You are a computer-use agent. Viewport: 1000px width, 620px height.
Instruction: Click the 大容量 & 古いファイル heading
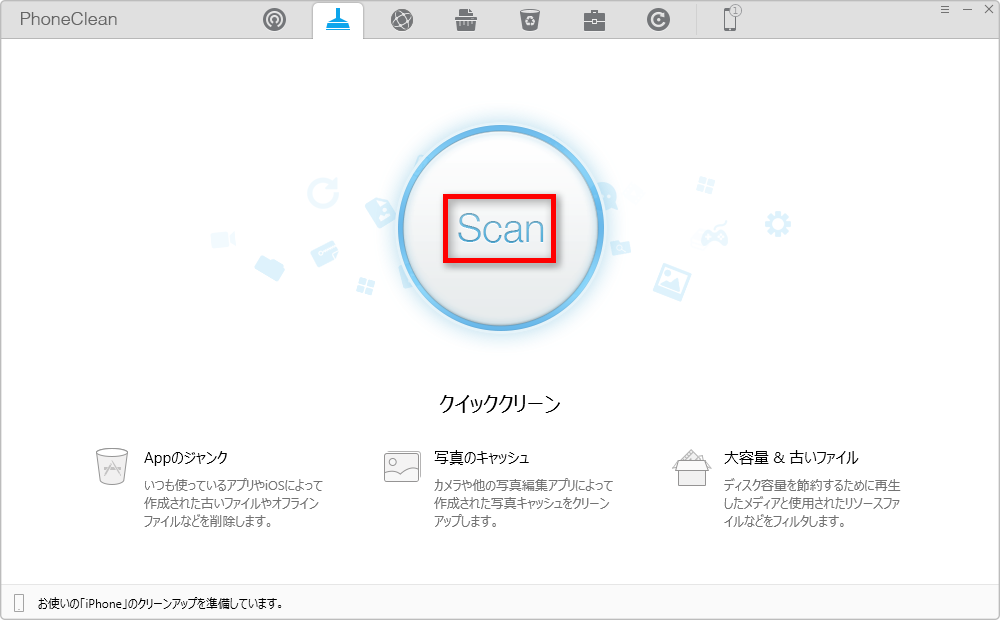point(791,457)
